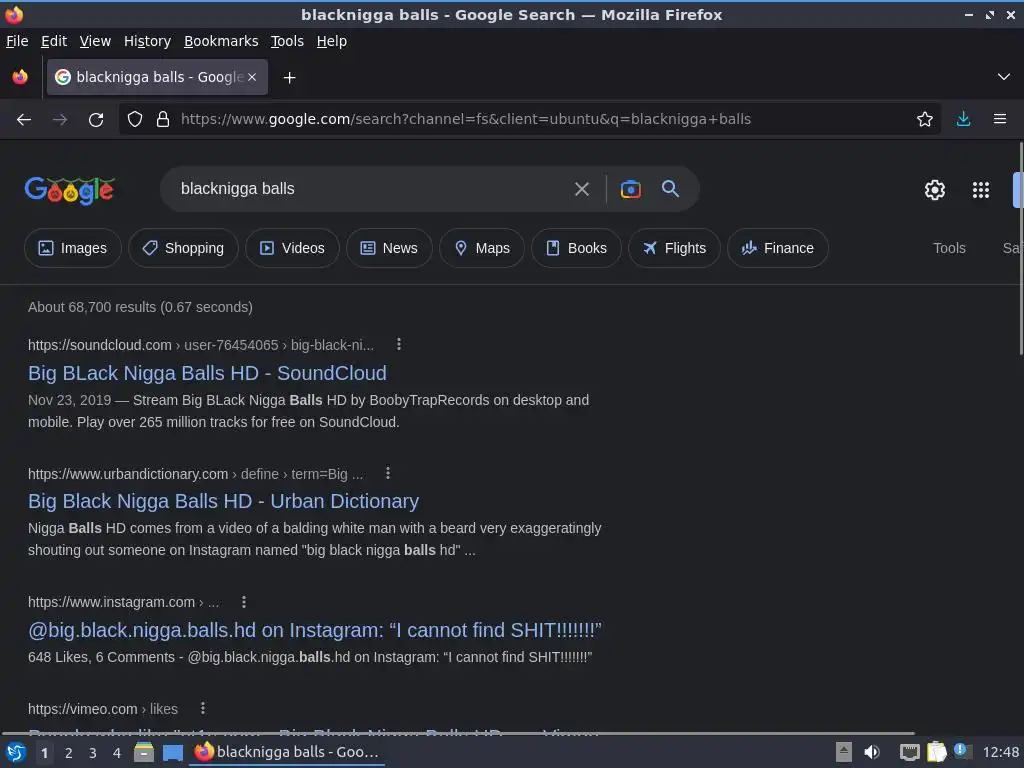Click the show desktop taskbar icon
The image size is (1024, 768).
pyautogui.click(x=172, y=753)
